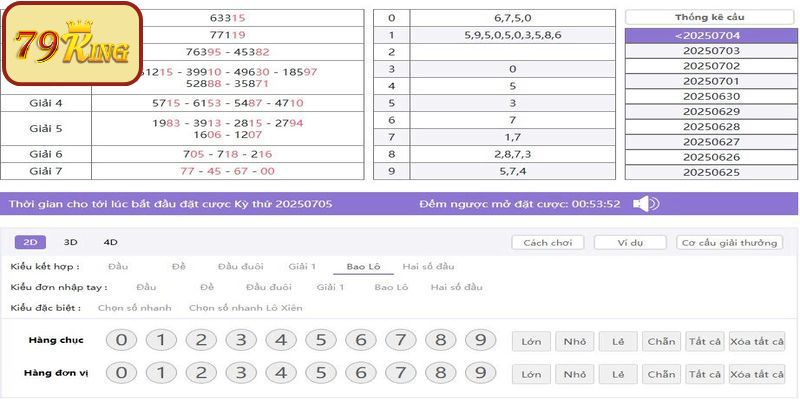
Task: Choose Đề in Kiểu đơn nhập tay row
Action: (207, 287)
